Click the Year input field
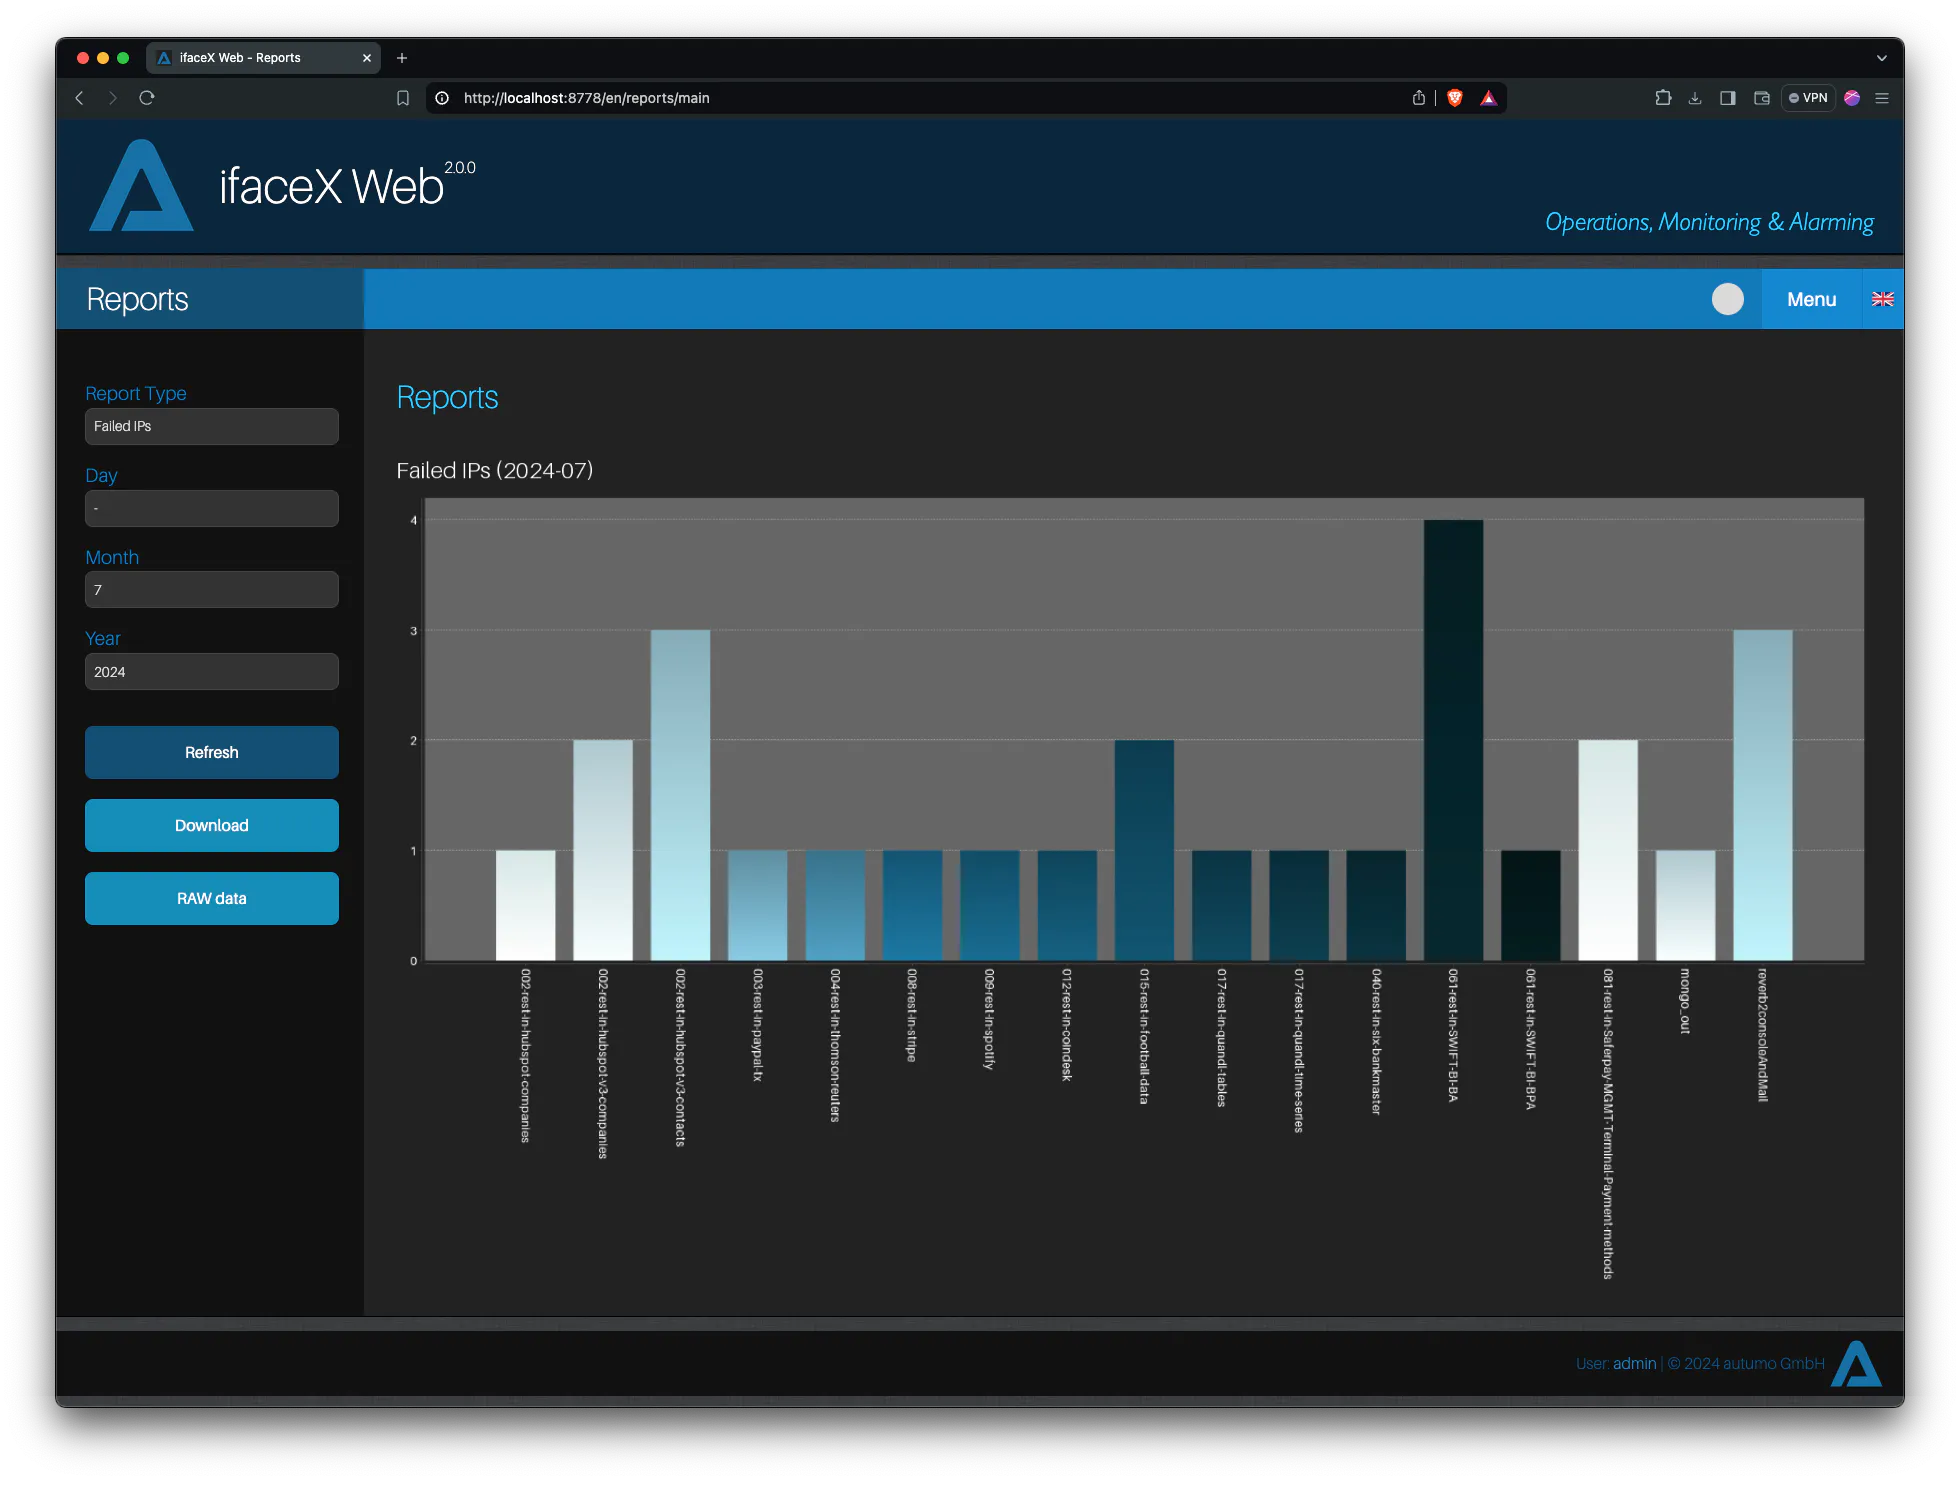The width and height of the screenshot is (1960, 1492). (211, 671)
